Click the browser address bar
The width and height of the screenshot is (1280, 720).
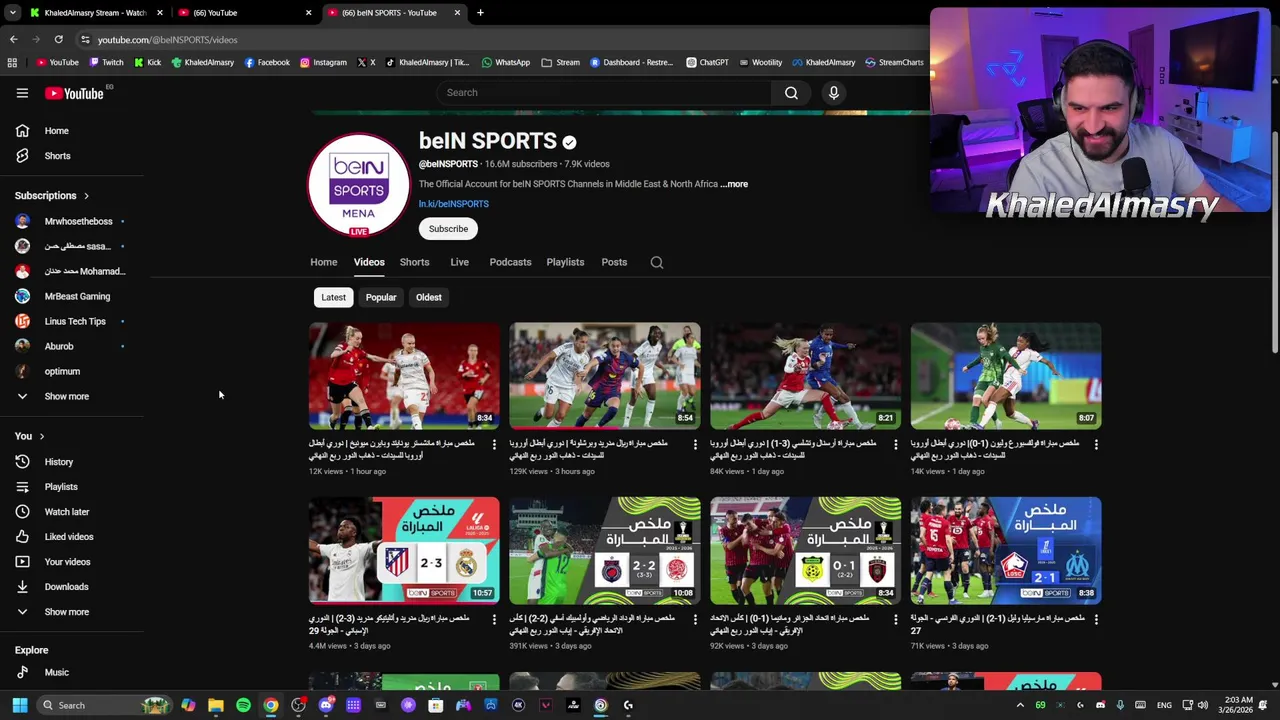pyautogui.click(x=500, y=40)
